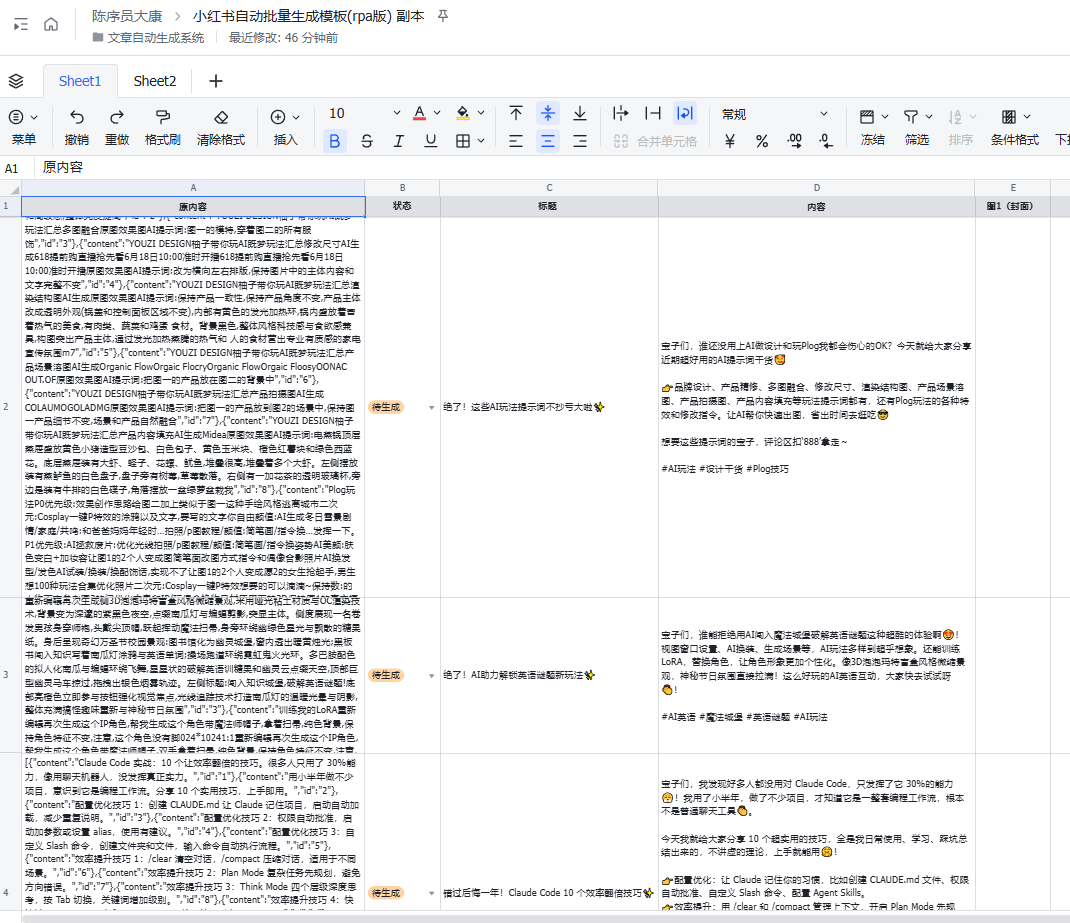Apply underline formatting
1070x923 pixels.
431,141
